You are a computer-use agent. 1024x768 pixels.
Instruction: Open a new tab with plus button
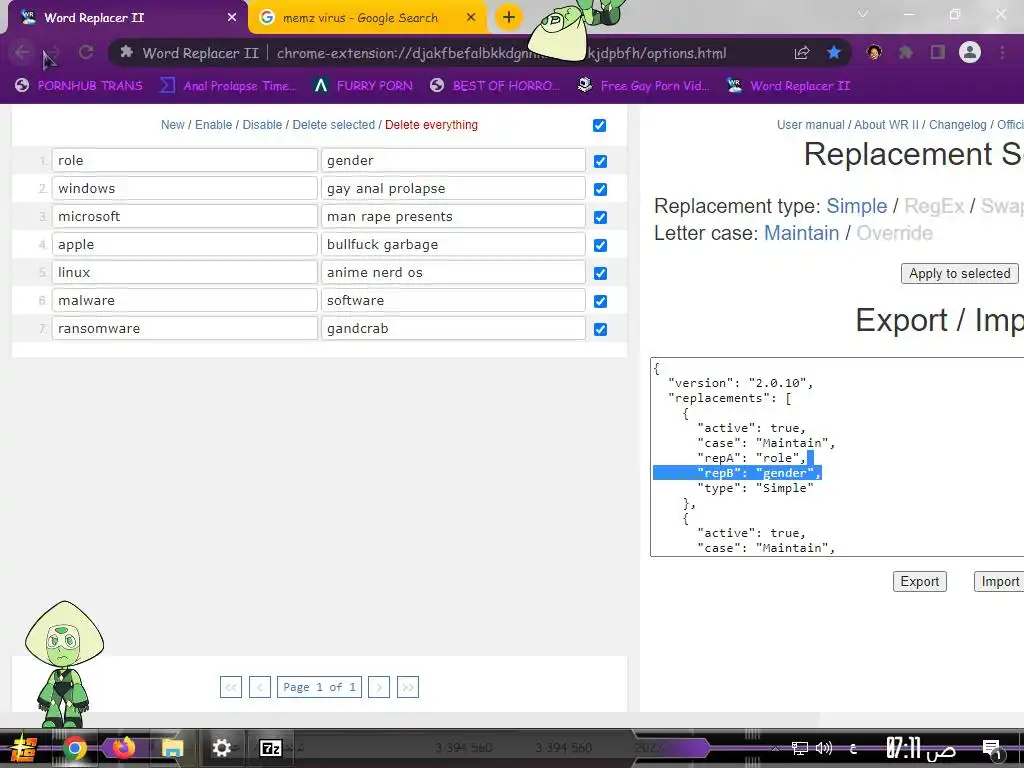[509, 18]
